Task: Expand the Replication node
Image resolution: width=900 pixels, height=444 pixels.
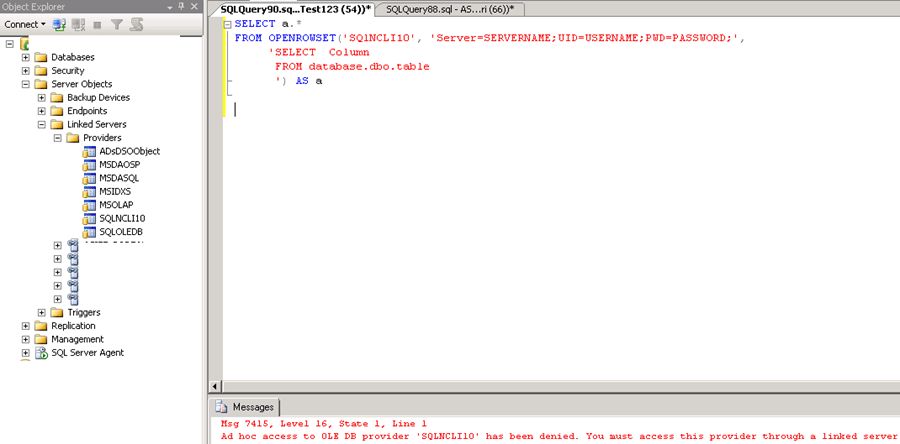Action: click(x=25, y=326)
